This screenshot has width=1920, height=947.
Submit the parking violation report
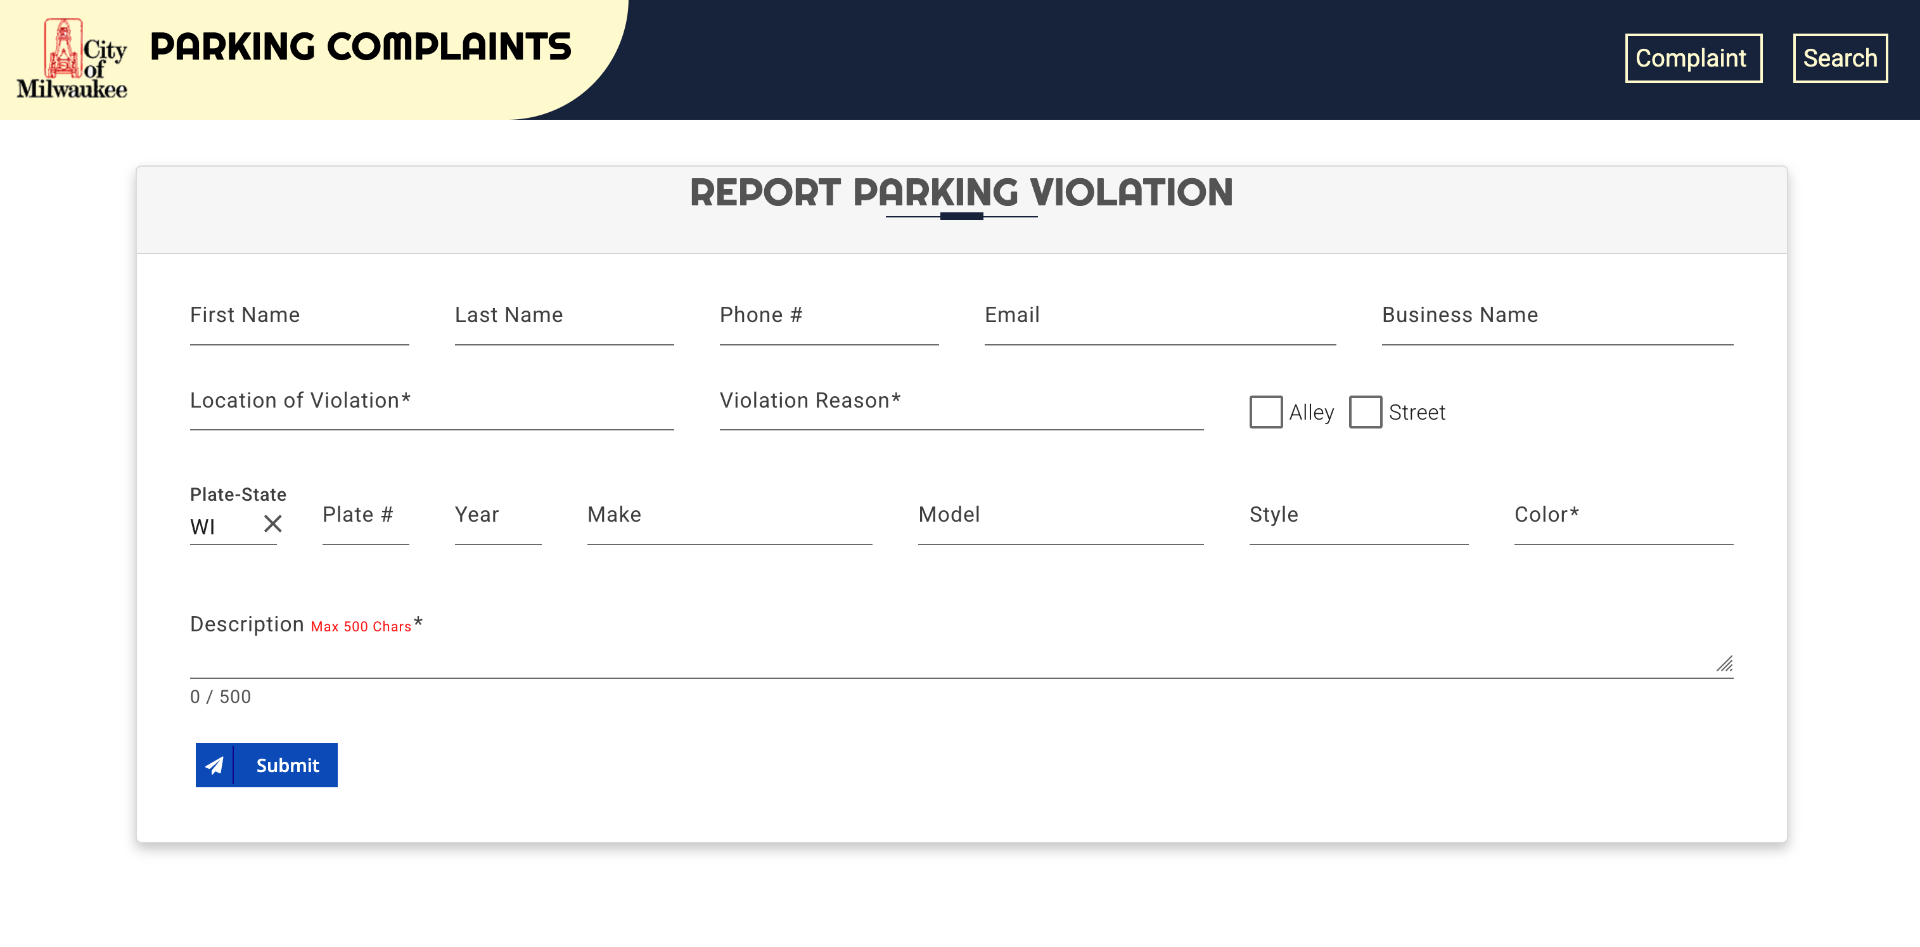[267, 765]
